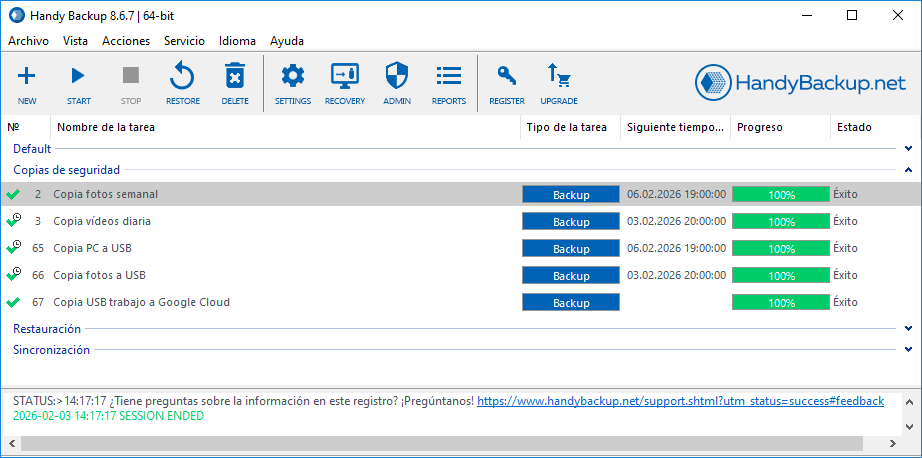922x458 pixels.
Task: Click the ADMIN shield icon
Action: pos(396,77)
